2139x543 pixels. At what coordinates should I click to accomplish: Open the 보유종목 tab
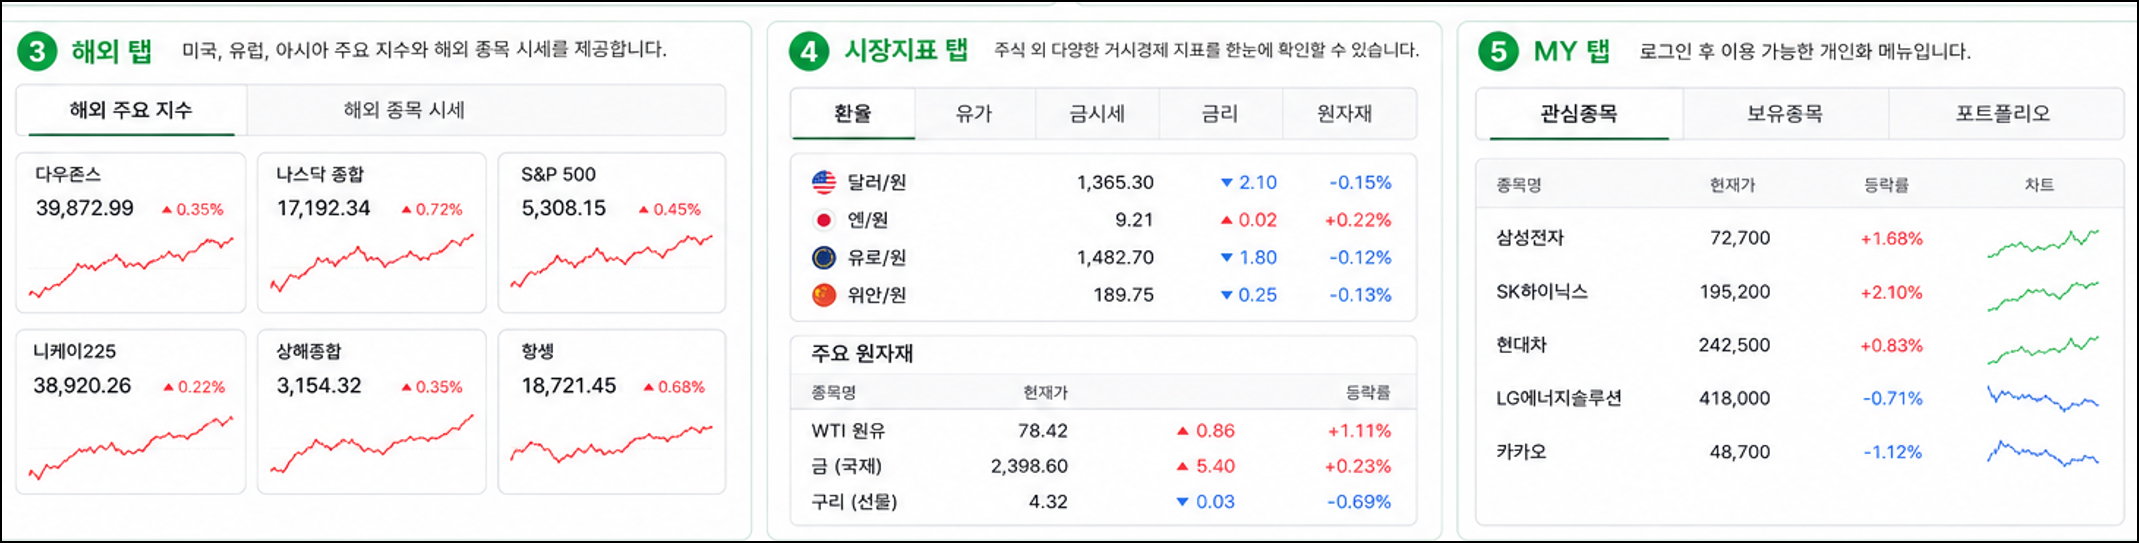(x=1785, y=113)
